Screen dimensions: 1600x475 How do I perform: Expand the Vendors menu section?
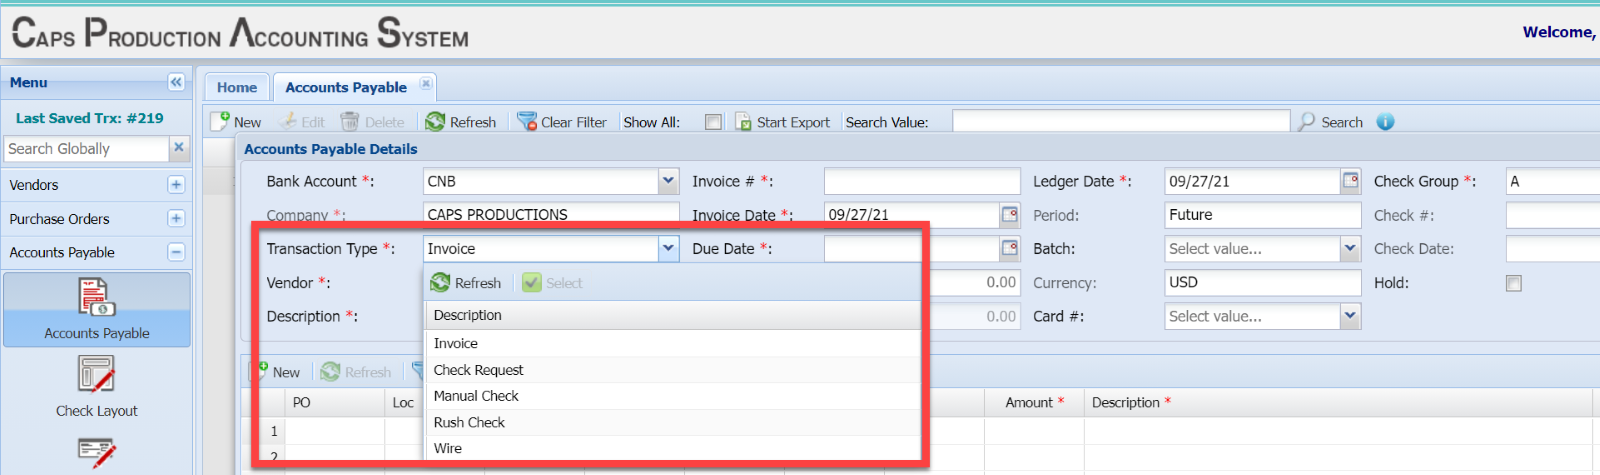tap(176, 185)
